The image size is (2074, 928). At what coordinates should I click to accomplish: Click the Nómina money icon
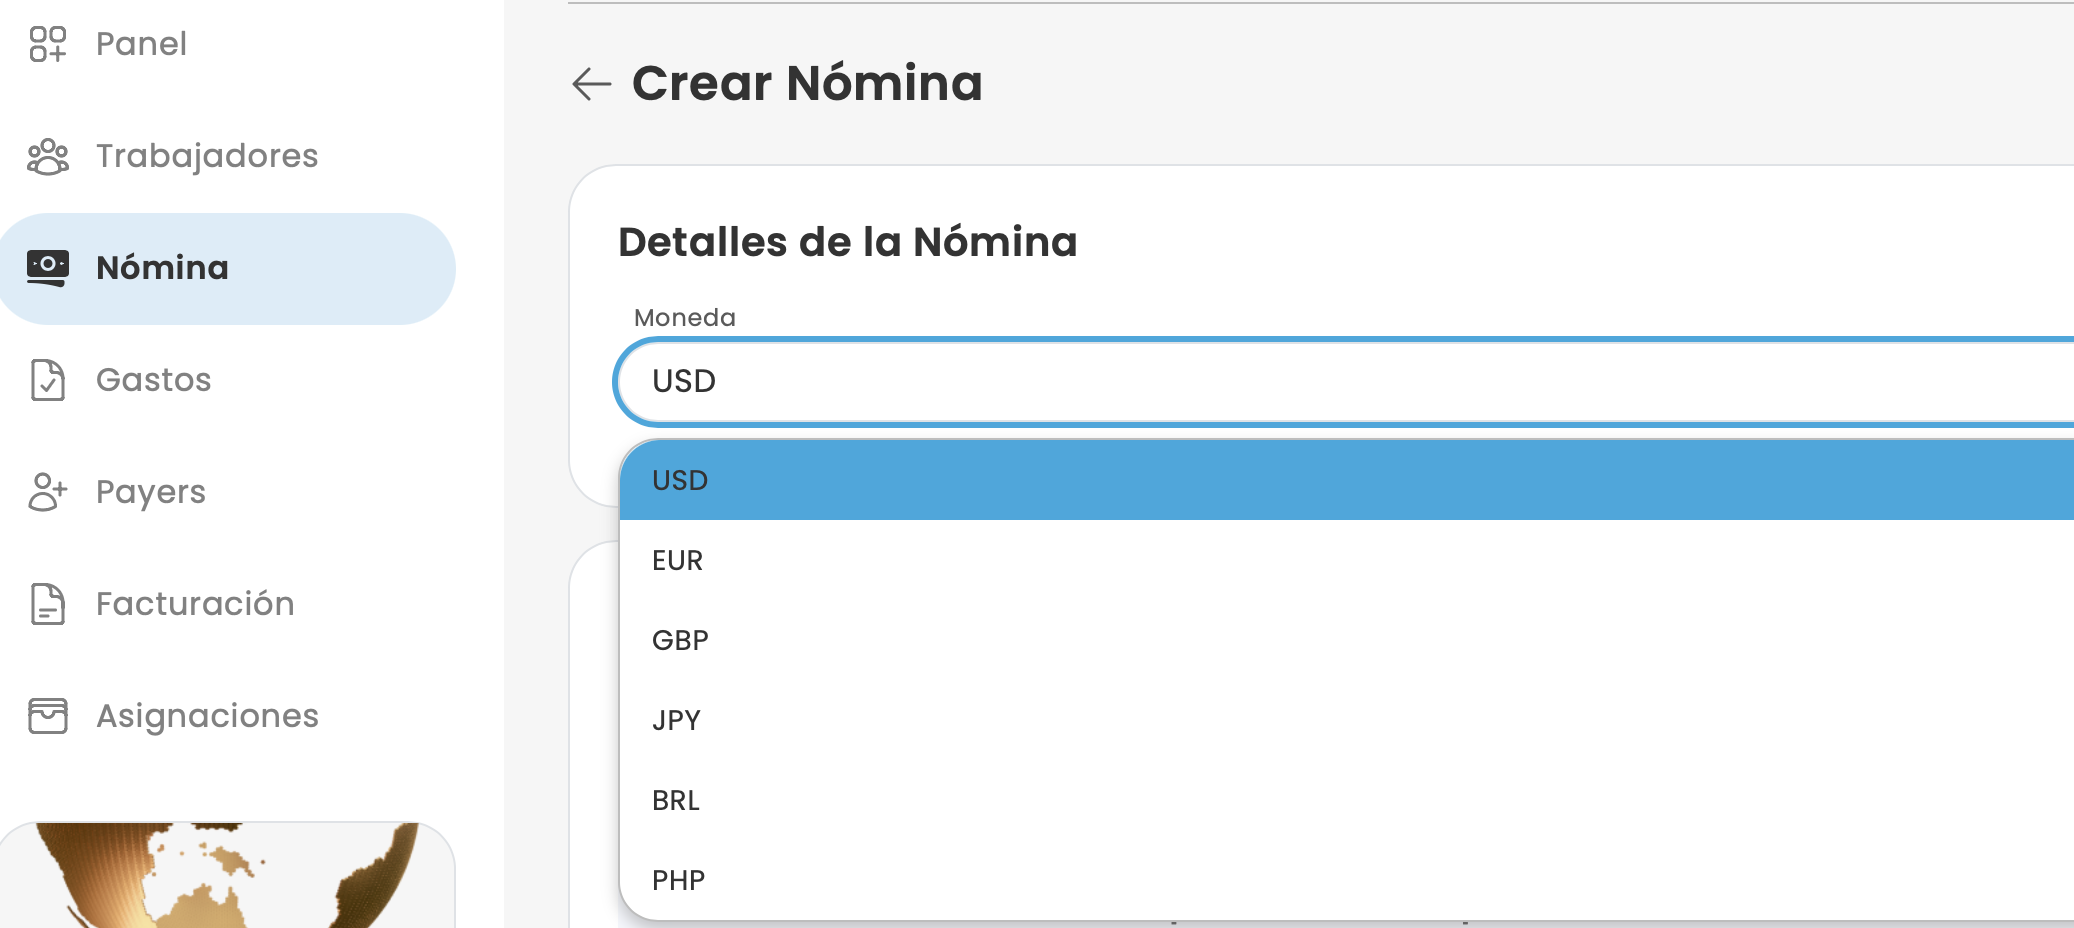[47, 268]
